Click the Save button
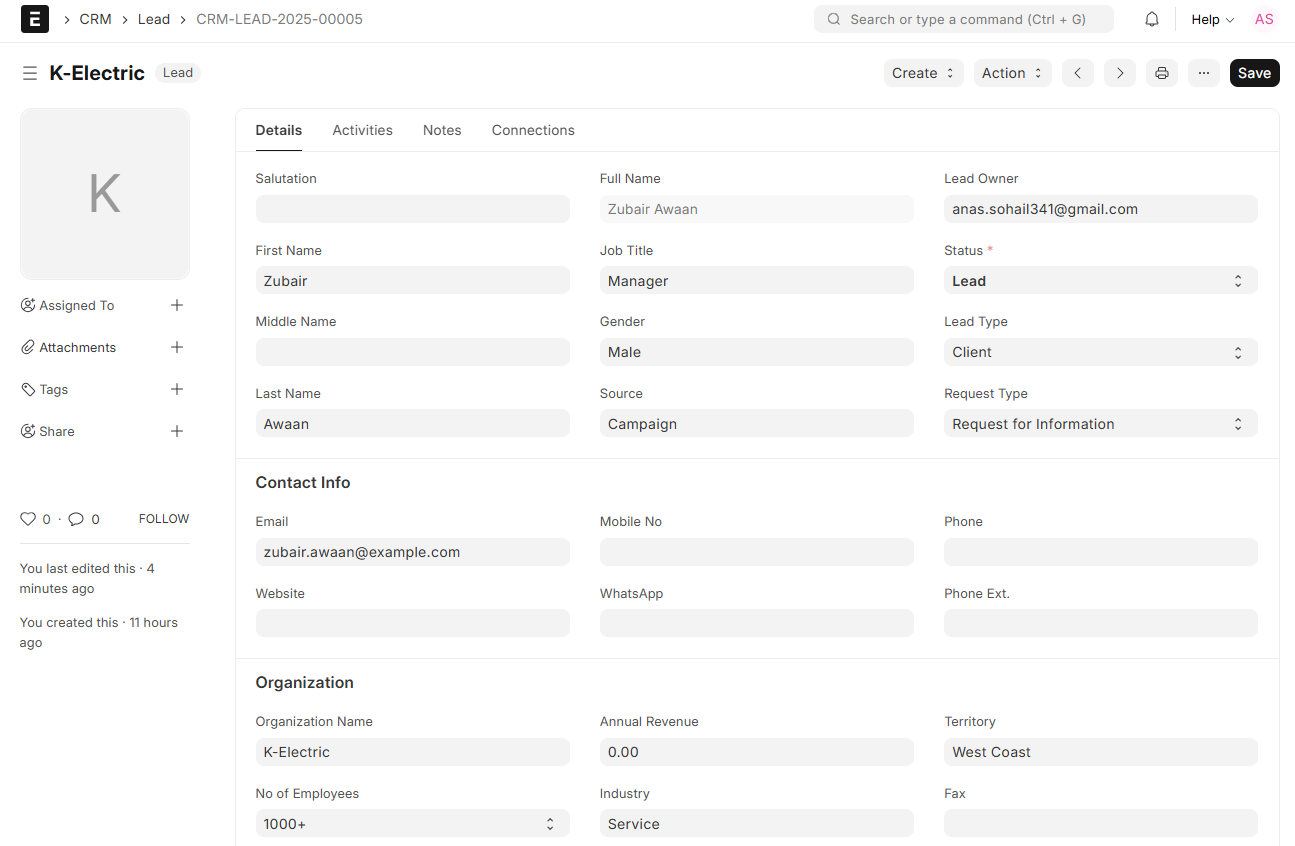The image size is (1295, 846). [x=1254, y=73]
